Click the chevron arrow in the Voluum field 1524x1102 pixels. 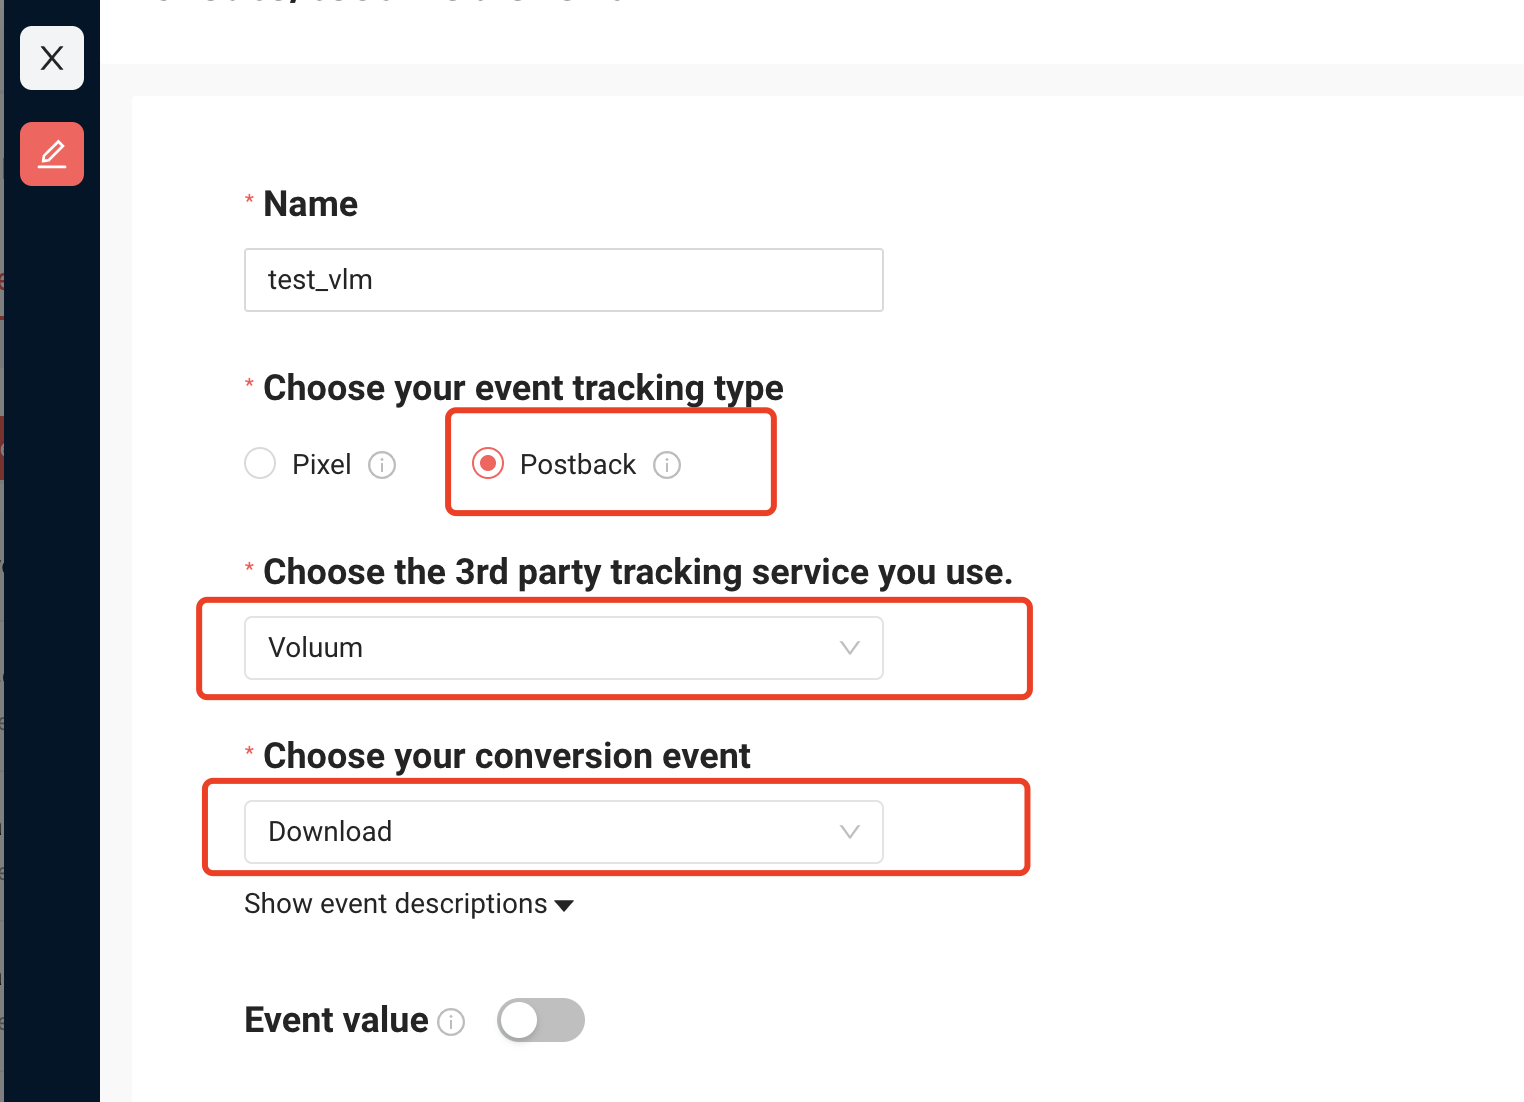click(850, 648)
